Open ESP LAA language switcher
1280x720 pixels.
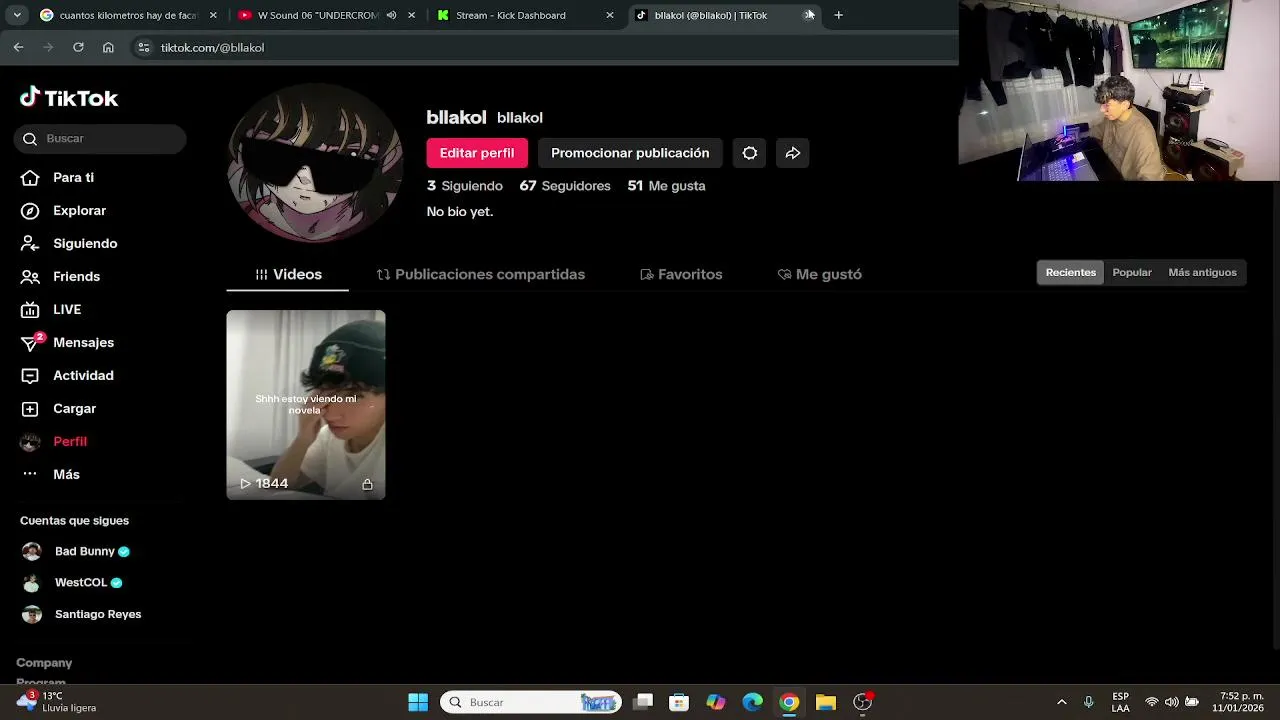pyautogui.click(x=1121, y=702)
